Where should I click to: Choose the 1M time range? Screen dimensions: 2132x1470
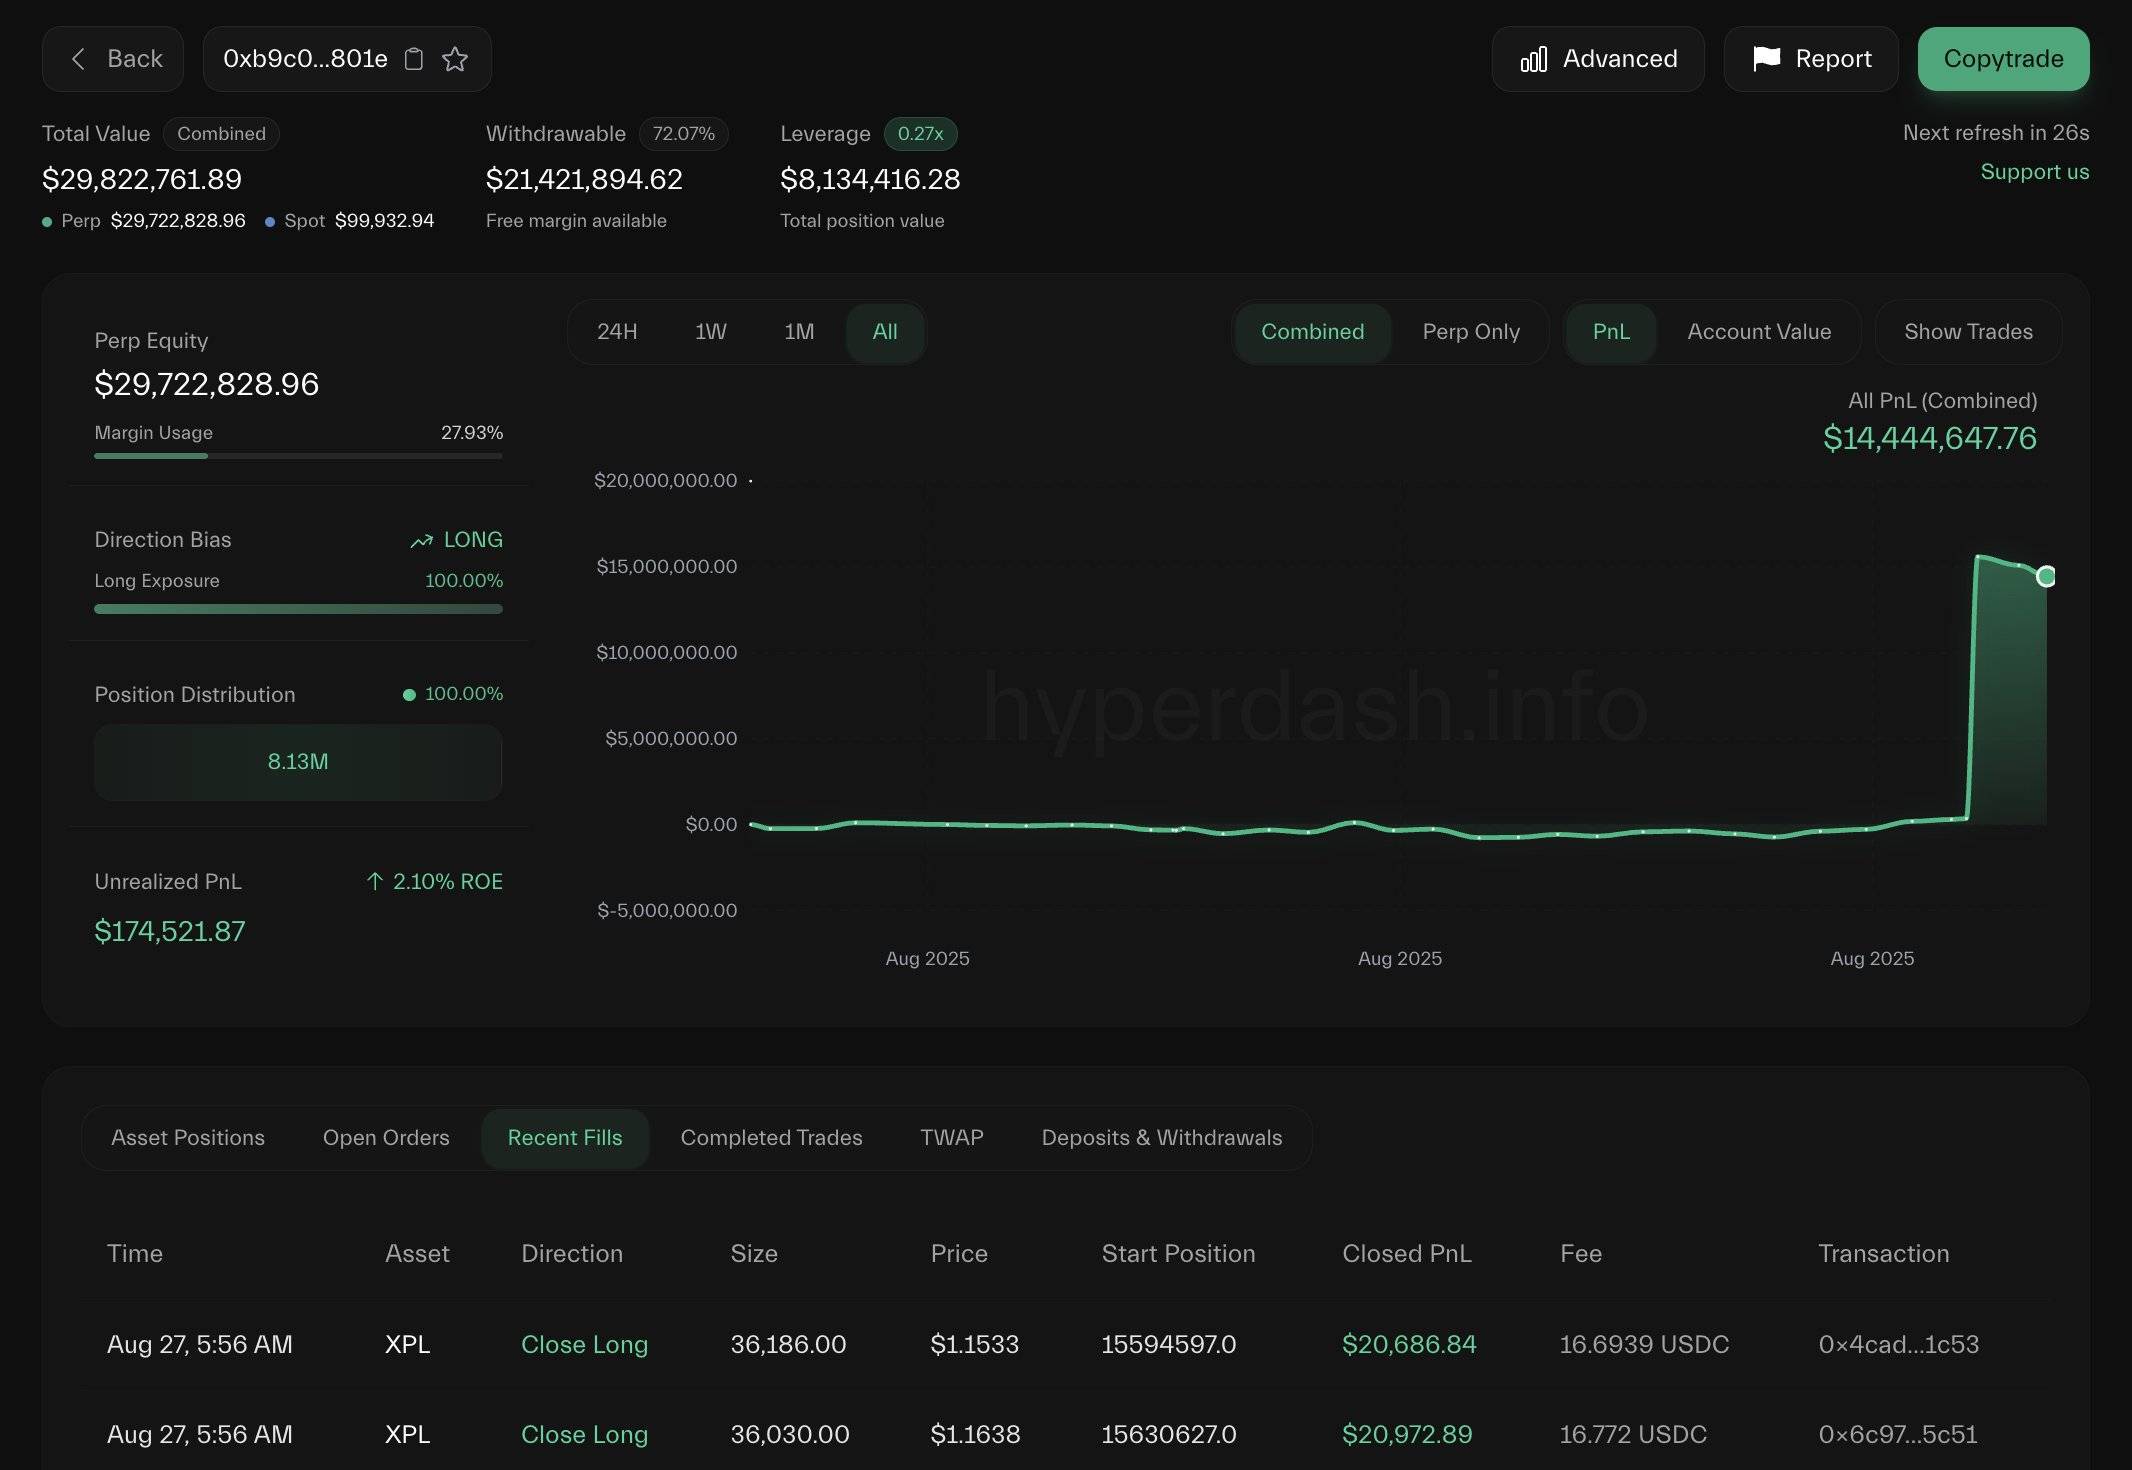pyautogui.click(x=799, y=332)
